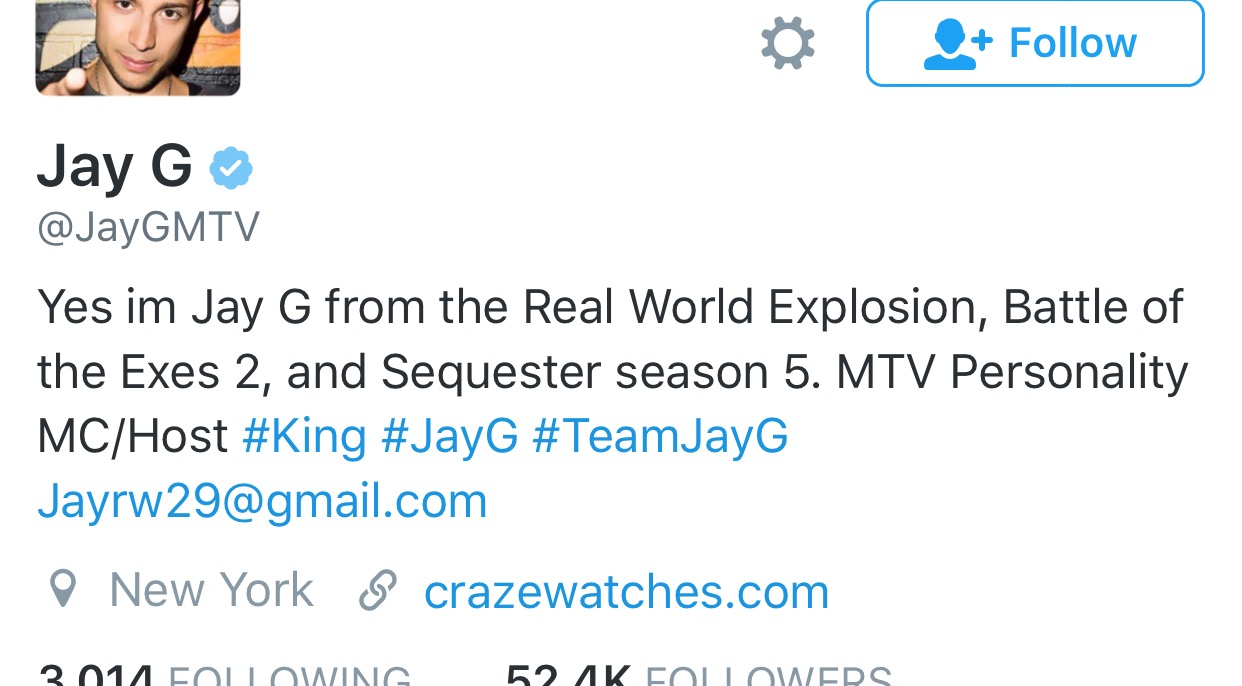Open the settings gear icon

(788, 44)
